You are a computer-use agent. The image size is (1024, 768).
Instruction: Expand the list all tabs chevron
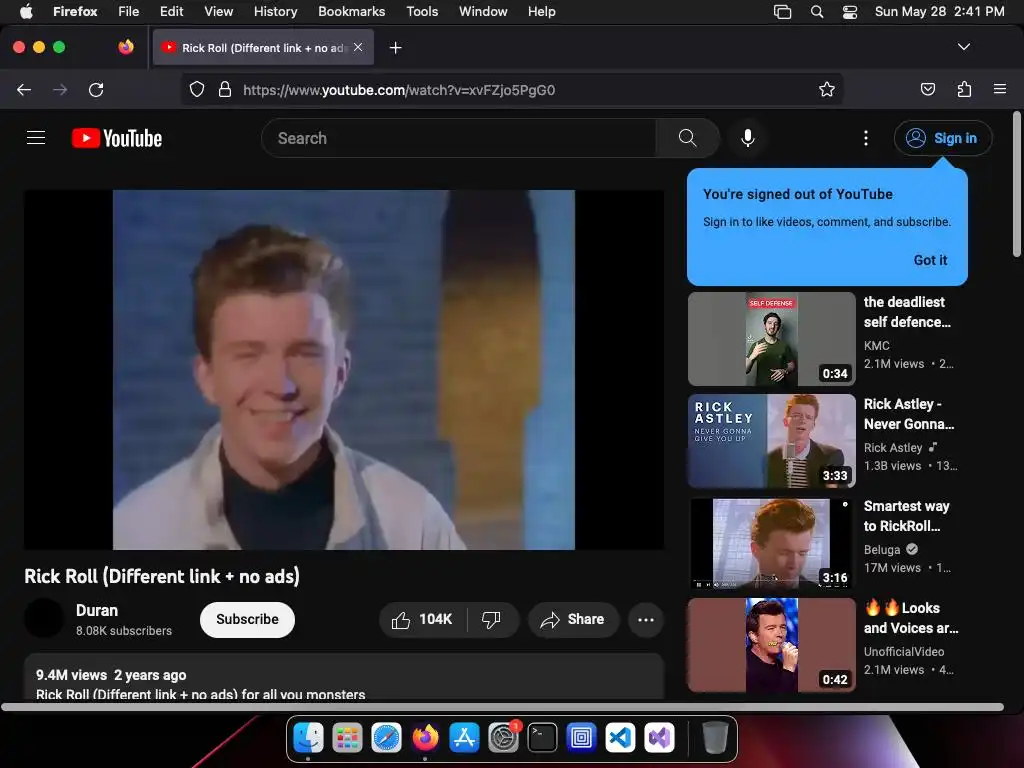963,47
